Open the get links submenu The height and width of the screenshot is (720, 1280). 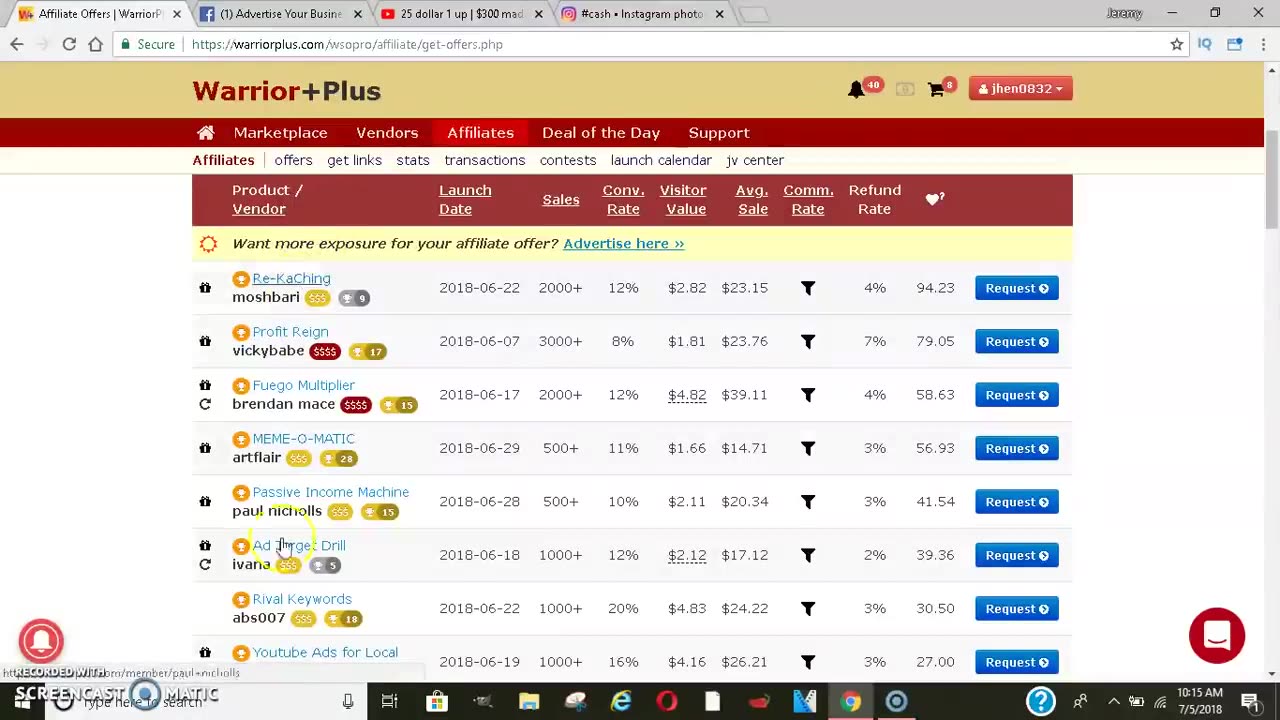pyautogui.click(x=354, y=160)
